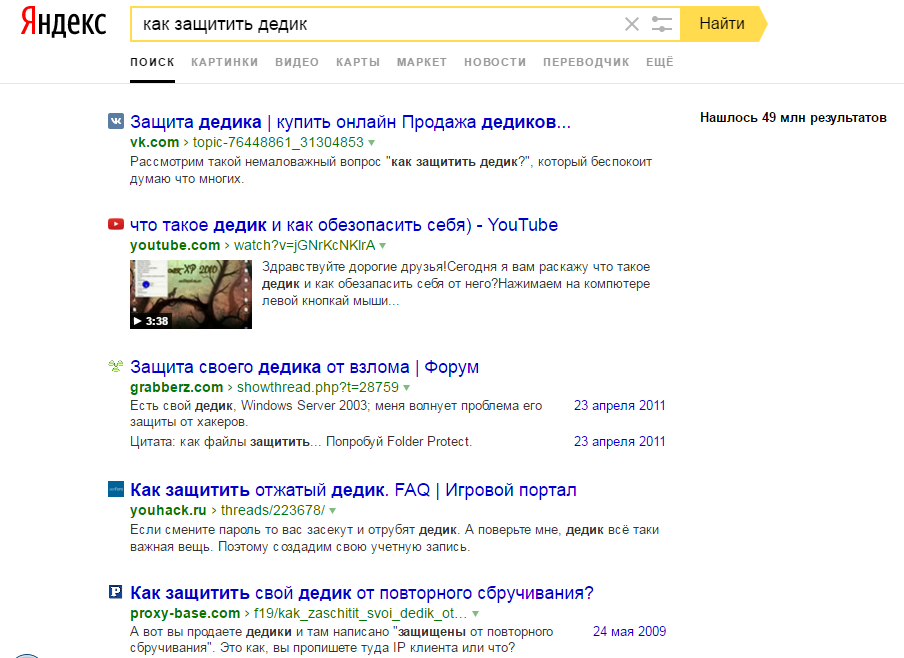Open the result titled Защита дедика | купить онлайн
Viewport: 904px width, 658px height.
point(351,122)
